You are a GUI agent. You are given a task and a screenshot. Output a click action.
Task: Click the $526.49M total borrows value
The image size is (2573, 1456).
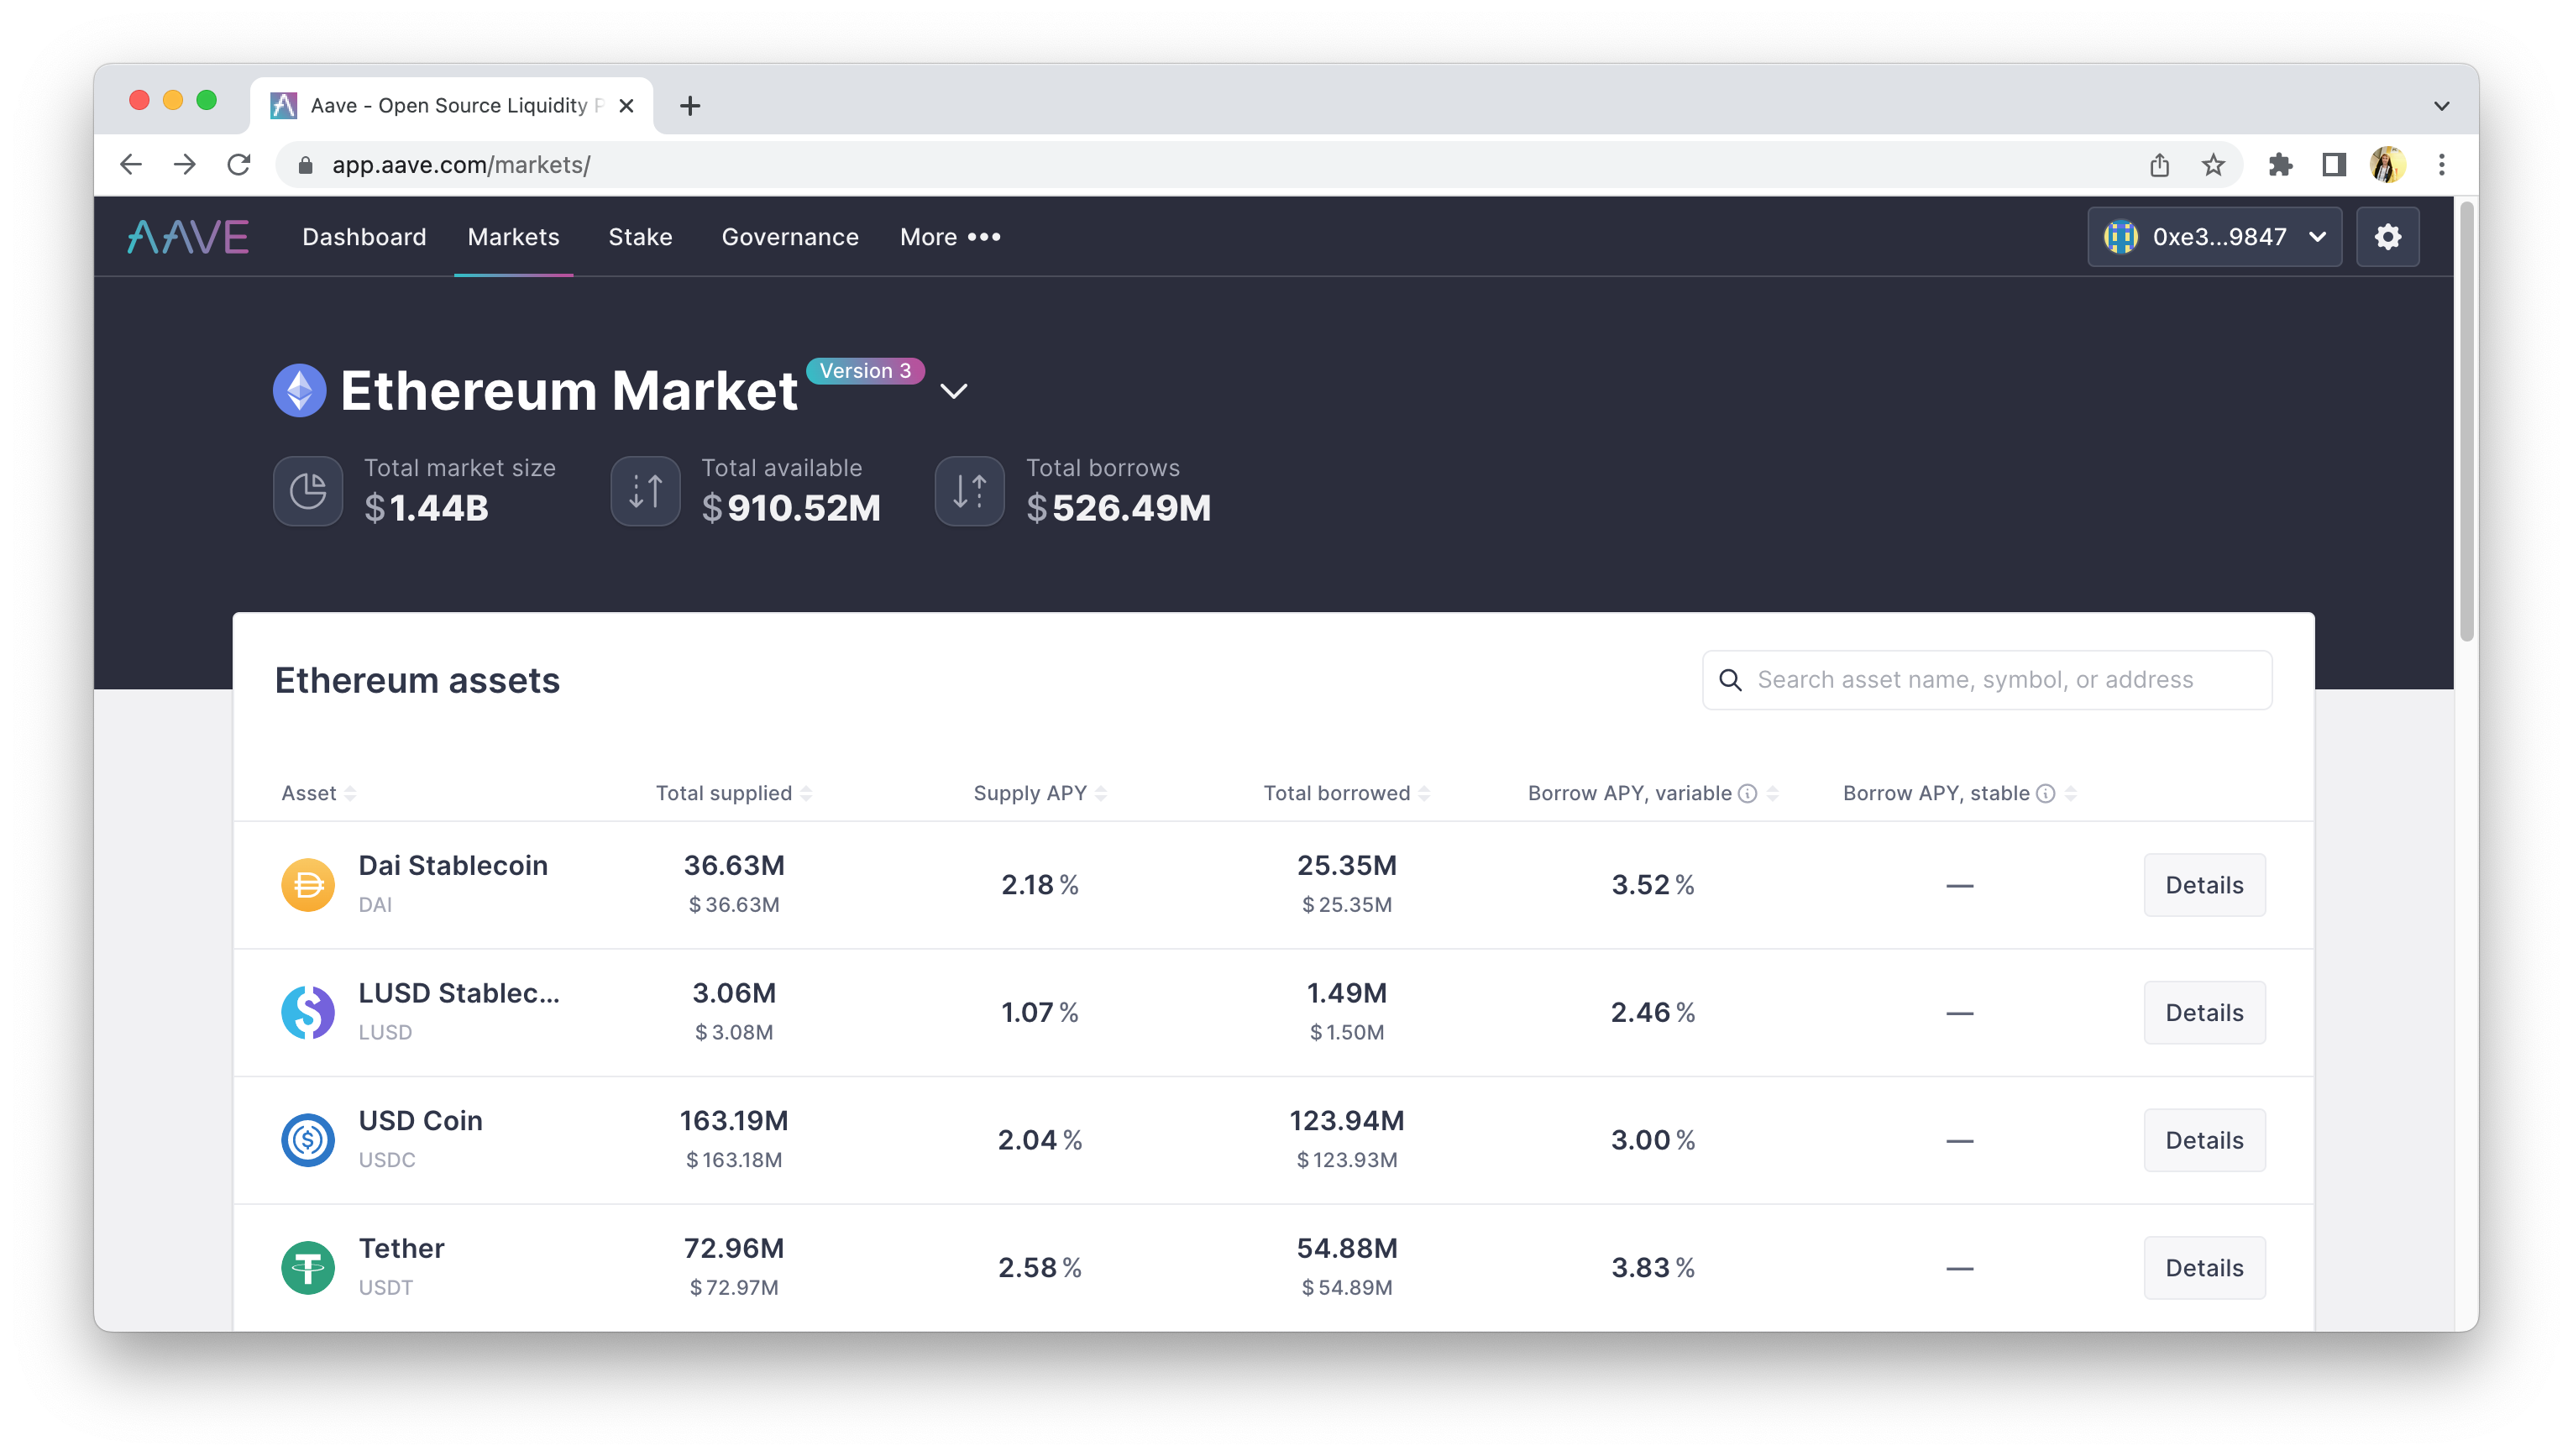[1118, 508]
